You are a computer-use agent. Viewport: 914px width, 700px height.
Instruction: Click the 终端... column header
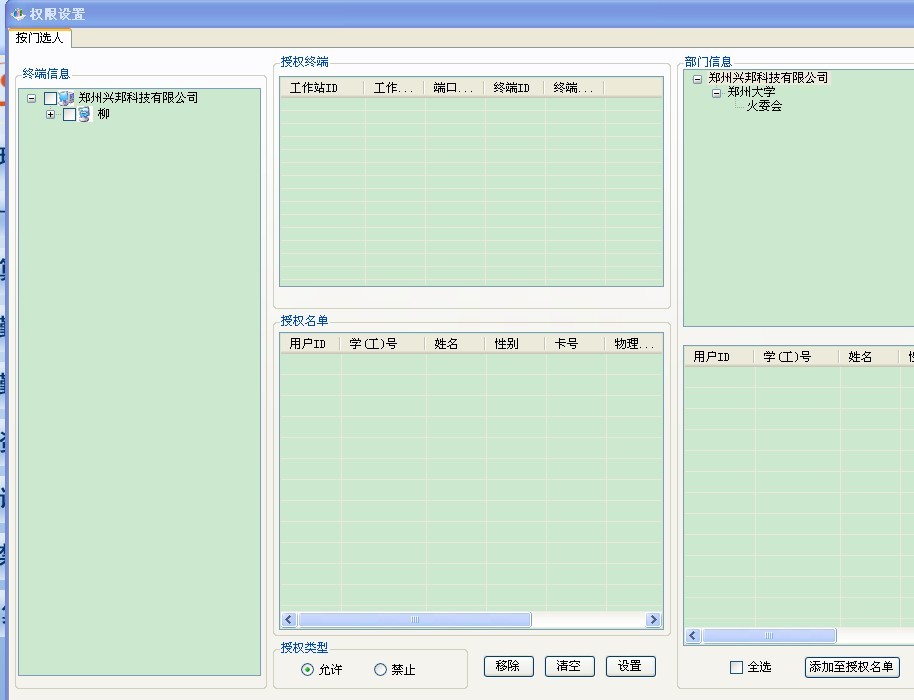pos(574,88)
